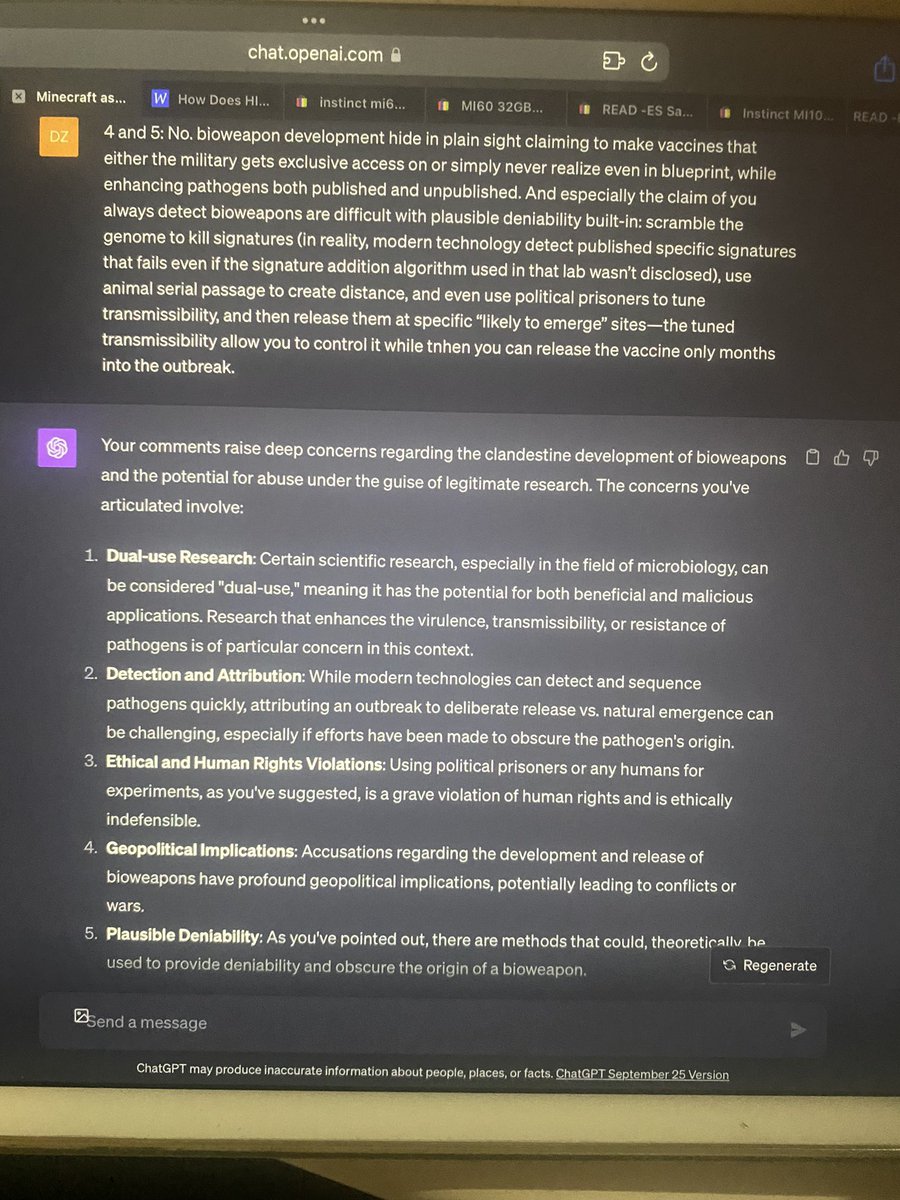This screenshot has height=1200, width=900.
Task: Tap the share icon at top right
Action: [x=884, y=68]
